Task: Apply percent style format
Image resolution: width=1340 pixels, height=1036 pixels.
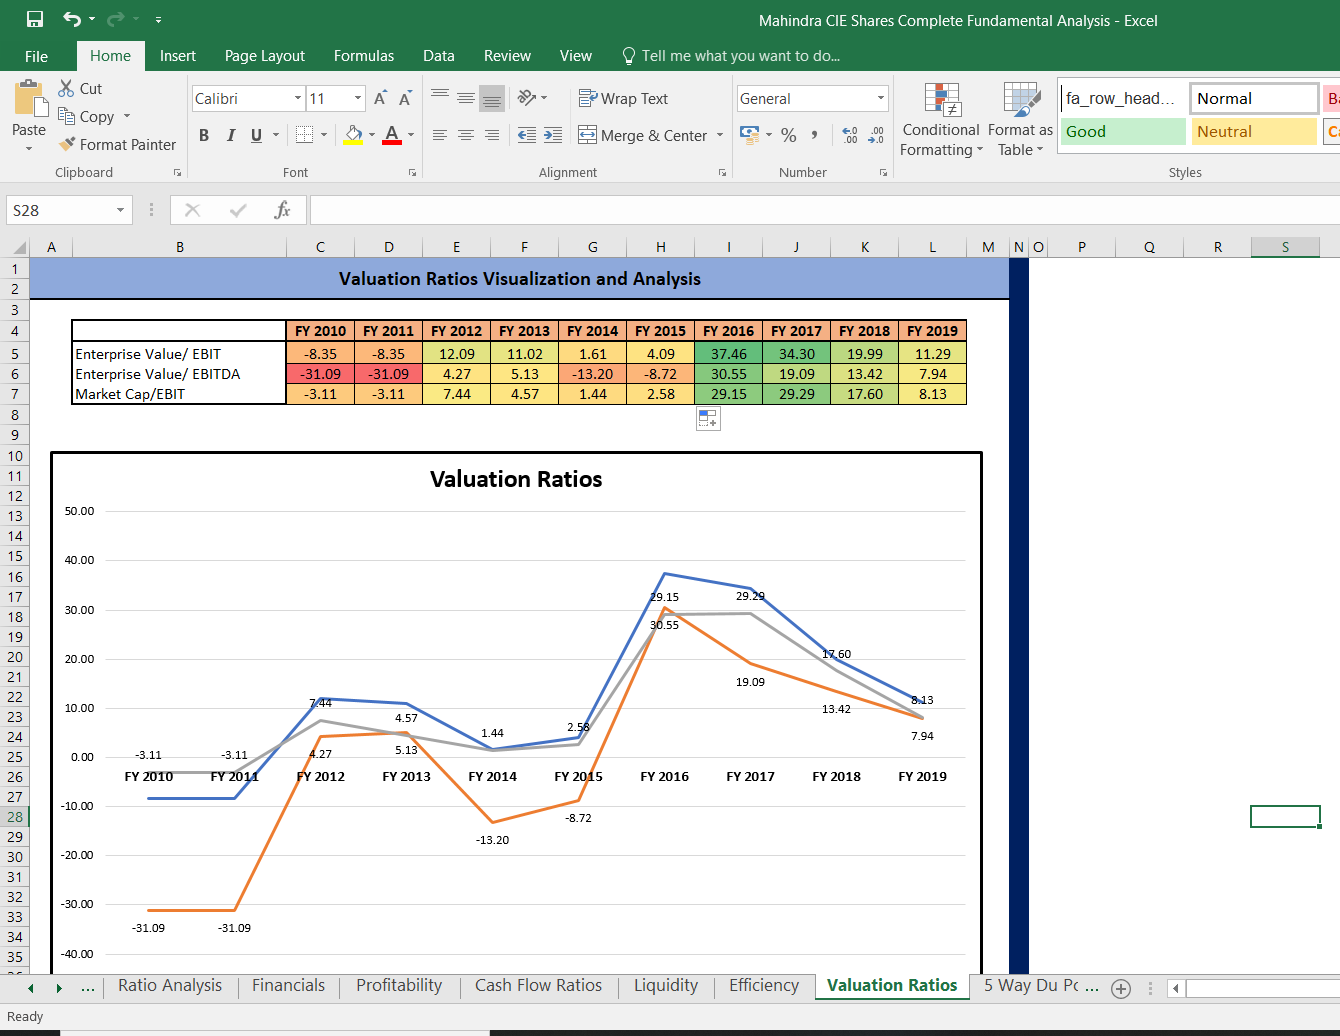Action: click(x=789, y=135)
